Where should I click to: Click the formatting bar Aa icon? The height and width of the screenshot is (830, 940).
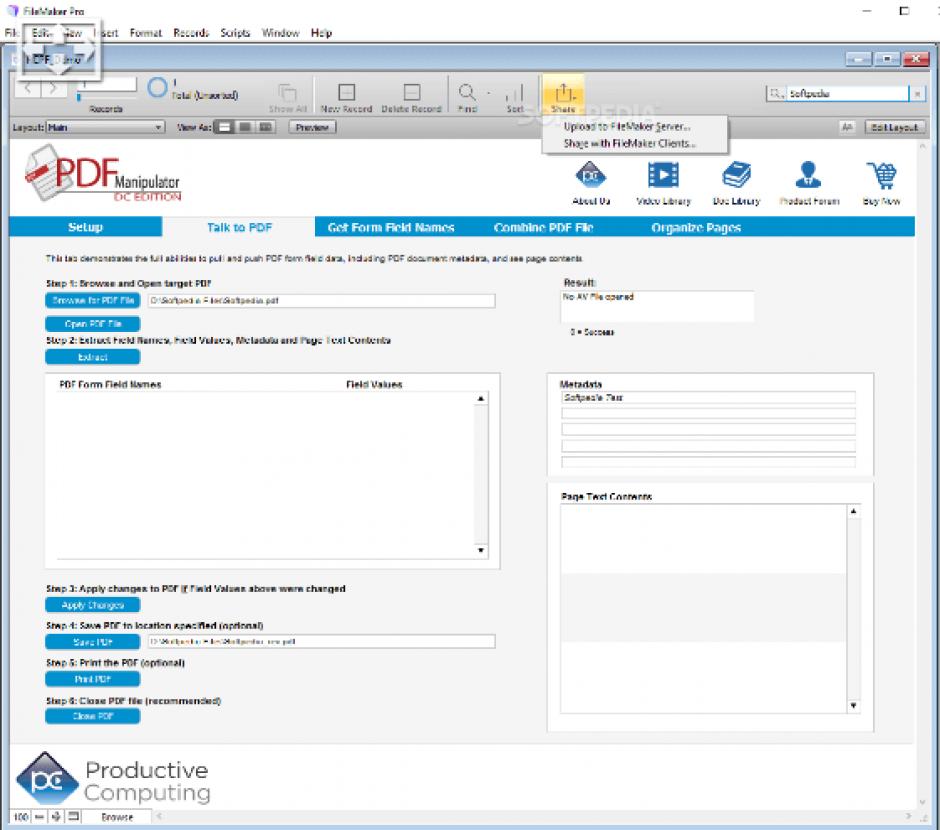(x=846, y=127)
